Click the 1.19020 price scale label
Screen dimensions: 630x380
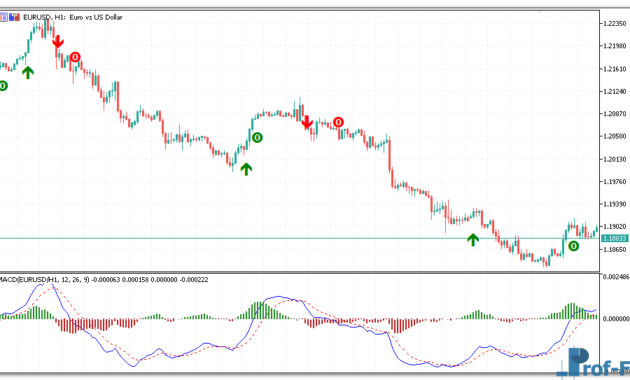click(x=615, y=227)
